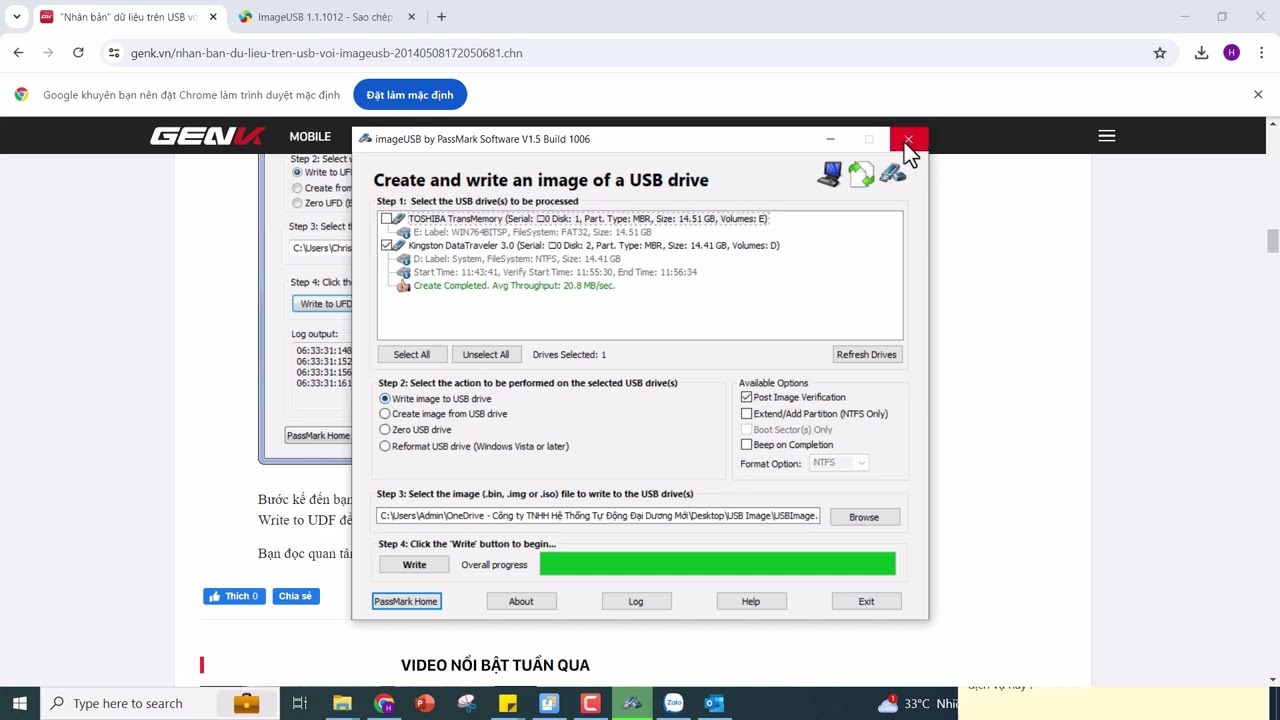Image resolution: width=1280 pixels, height=720 pixels.
Task: Reload the page in Chrome
Action: (x=78, y=53)
